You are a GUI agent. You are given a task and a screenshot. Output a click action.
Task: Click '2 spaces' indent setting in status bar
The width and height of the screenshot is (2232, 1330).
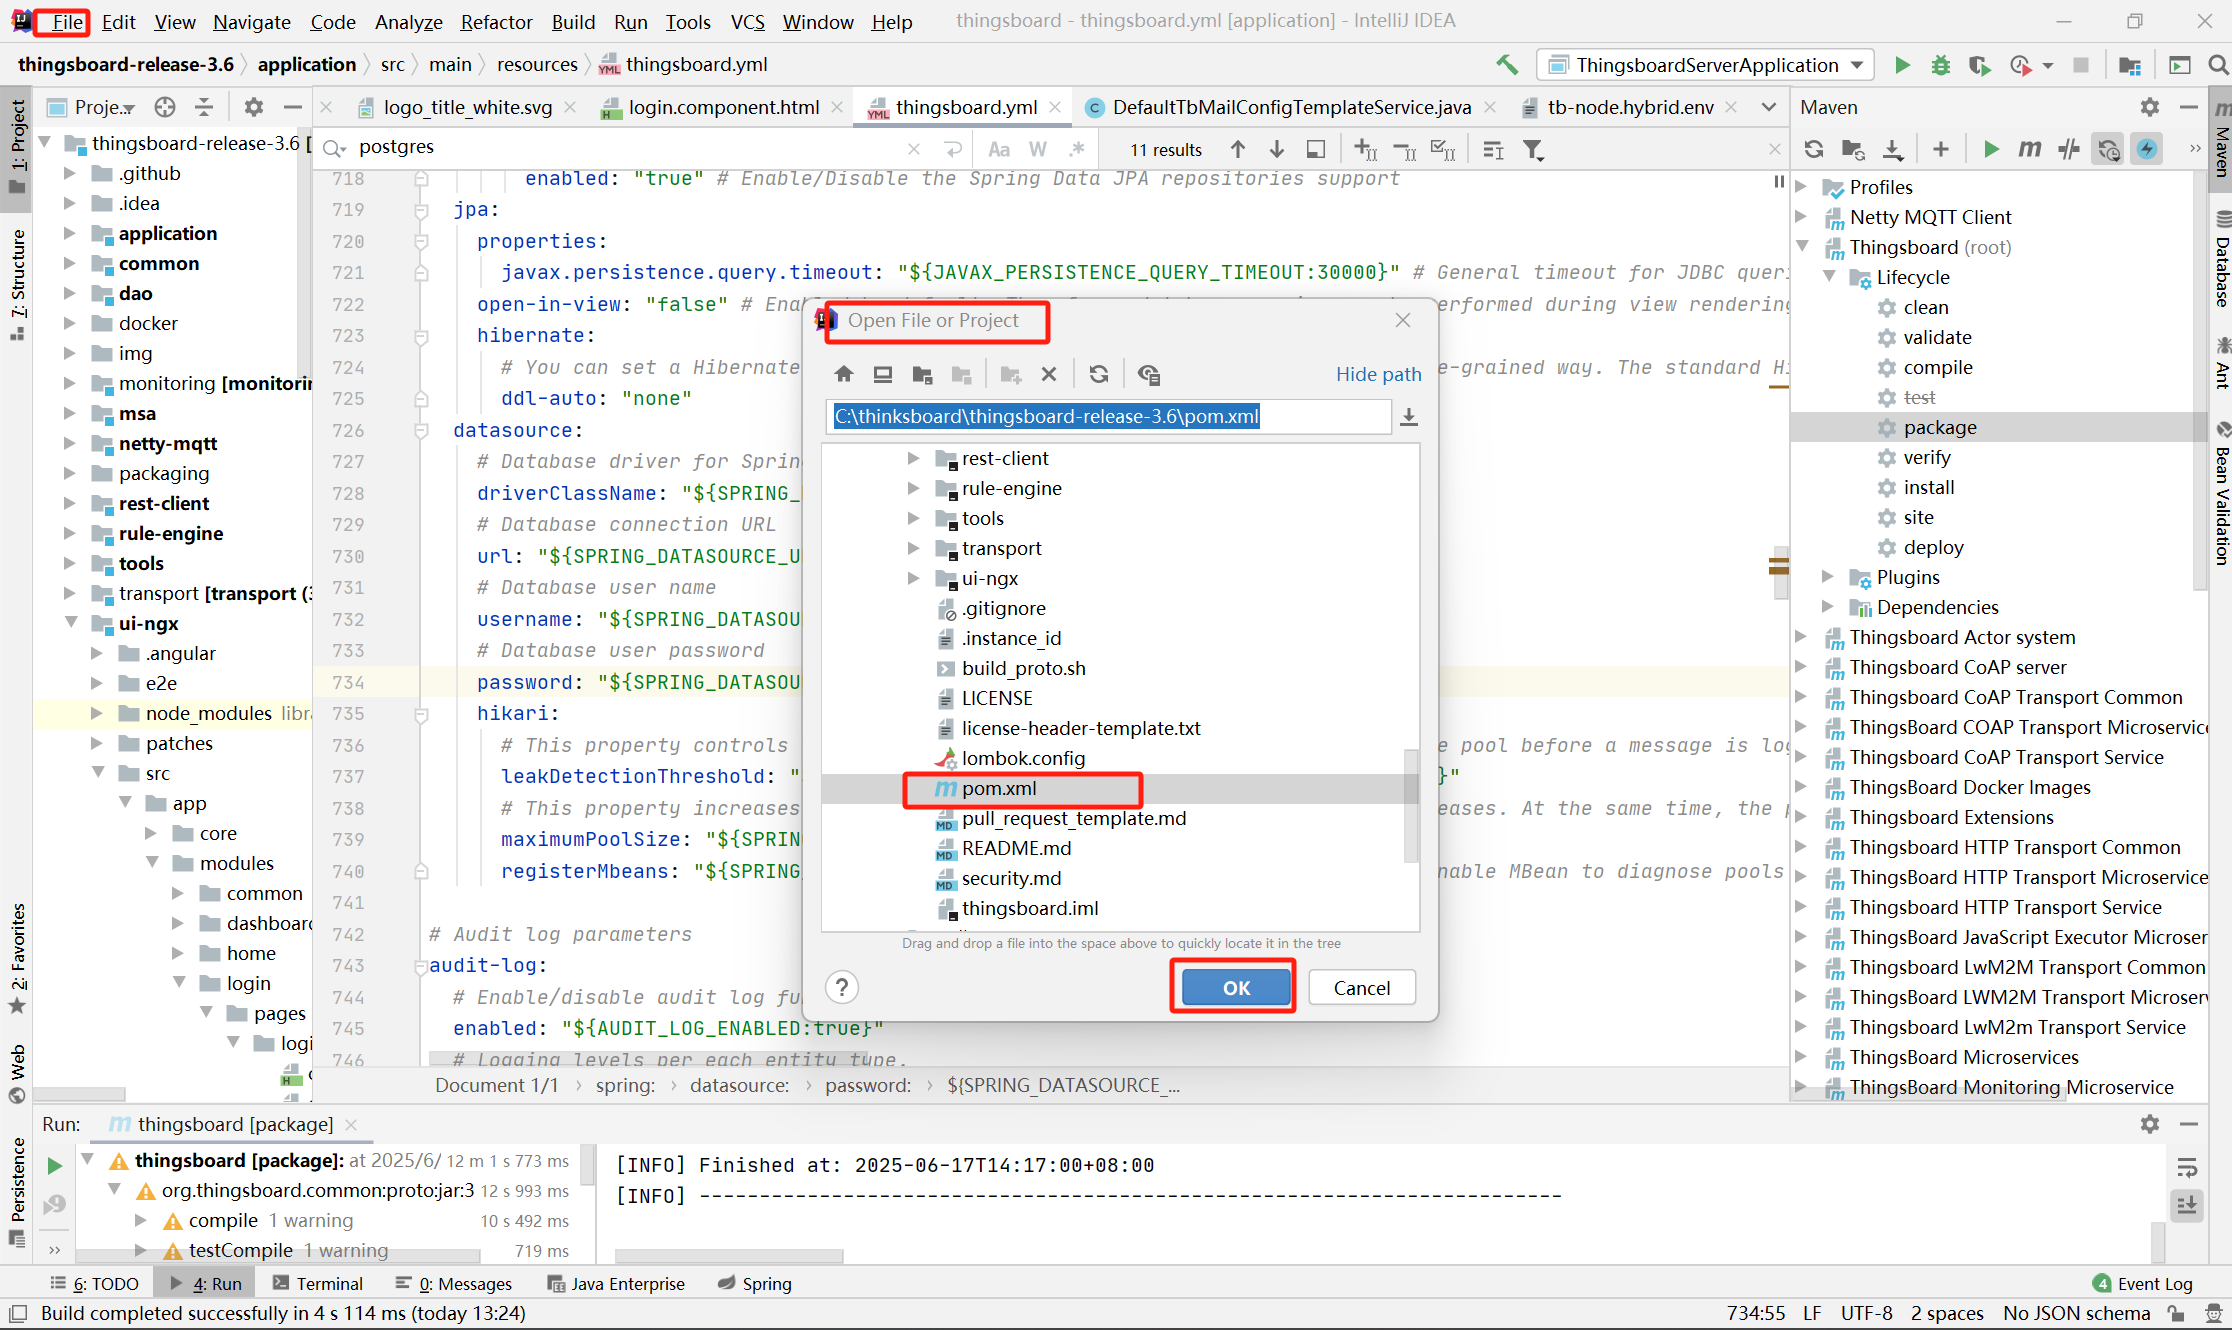[x=1946, y=1313]
